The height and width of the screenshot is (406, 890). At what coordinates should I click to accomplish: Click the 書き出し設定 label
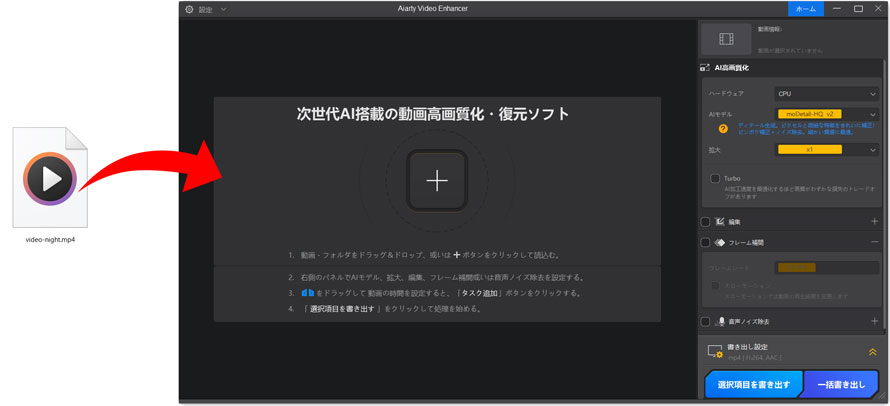point(748,346)
